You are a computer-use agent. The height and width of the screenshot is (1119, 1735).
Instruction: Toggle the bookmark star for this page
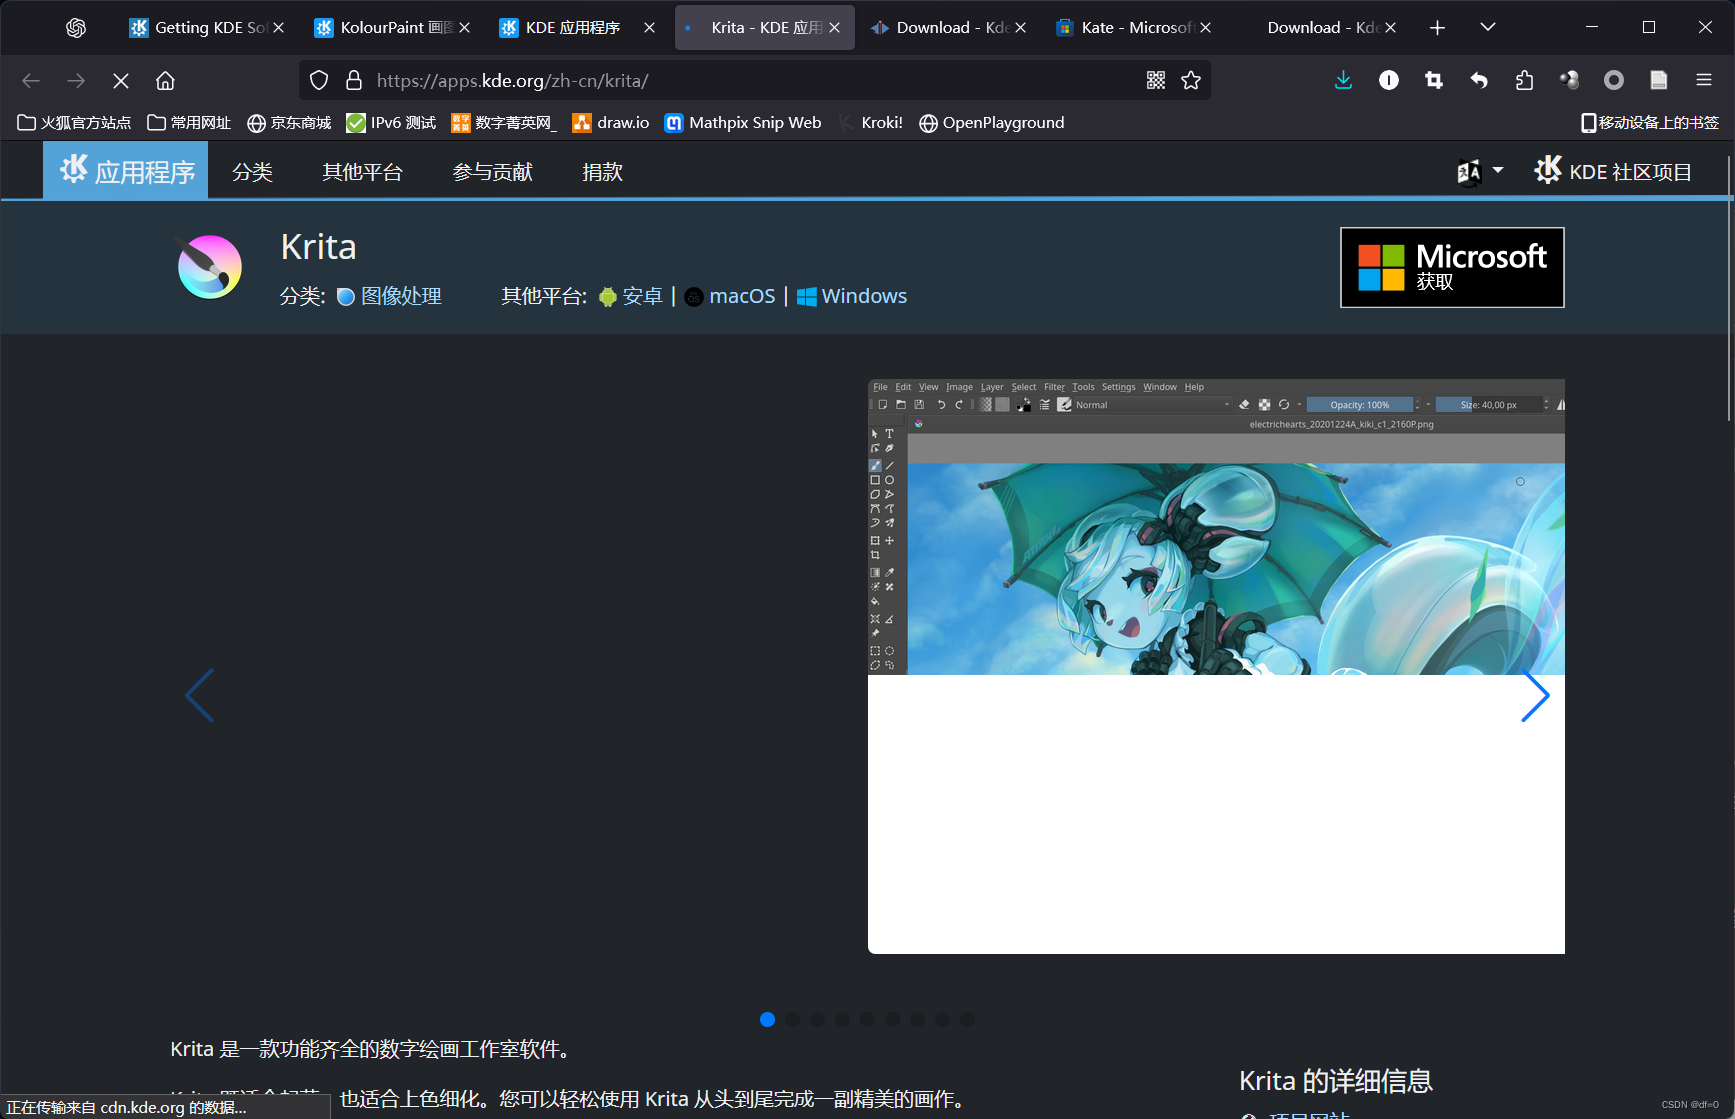pyautogui.click(x=1191, y=80)
